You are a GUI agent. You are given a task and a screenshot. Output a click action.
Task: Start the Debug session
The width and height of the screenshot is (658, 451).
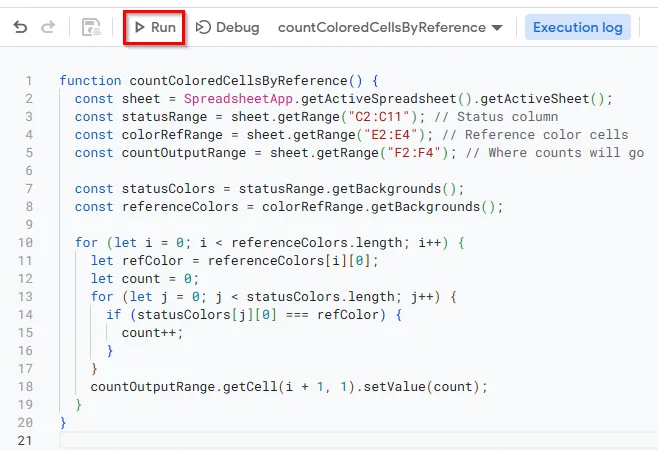(227, 27)
